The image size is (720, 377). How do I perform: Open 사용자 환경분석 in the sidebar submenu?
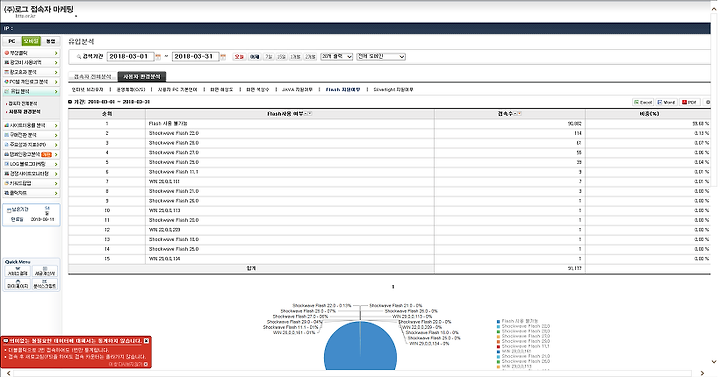(x=25, y=112)
